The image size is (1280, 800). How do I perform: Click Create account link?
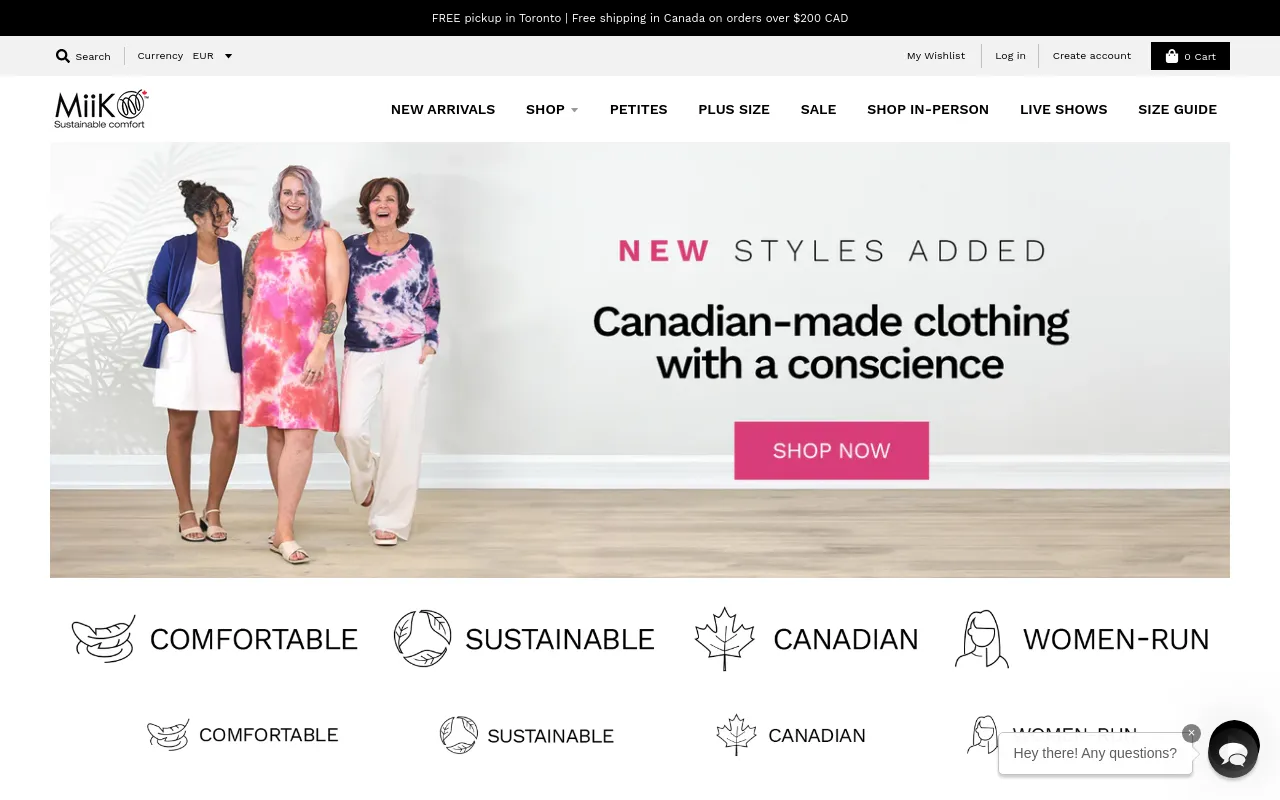point(1092,56)
